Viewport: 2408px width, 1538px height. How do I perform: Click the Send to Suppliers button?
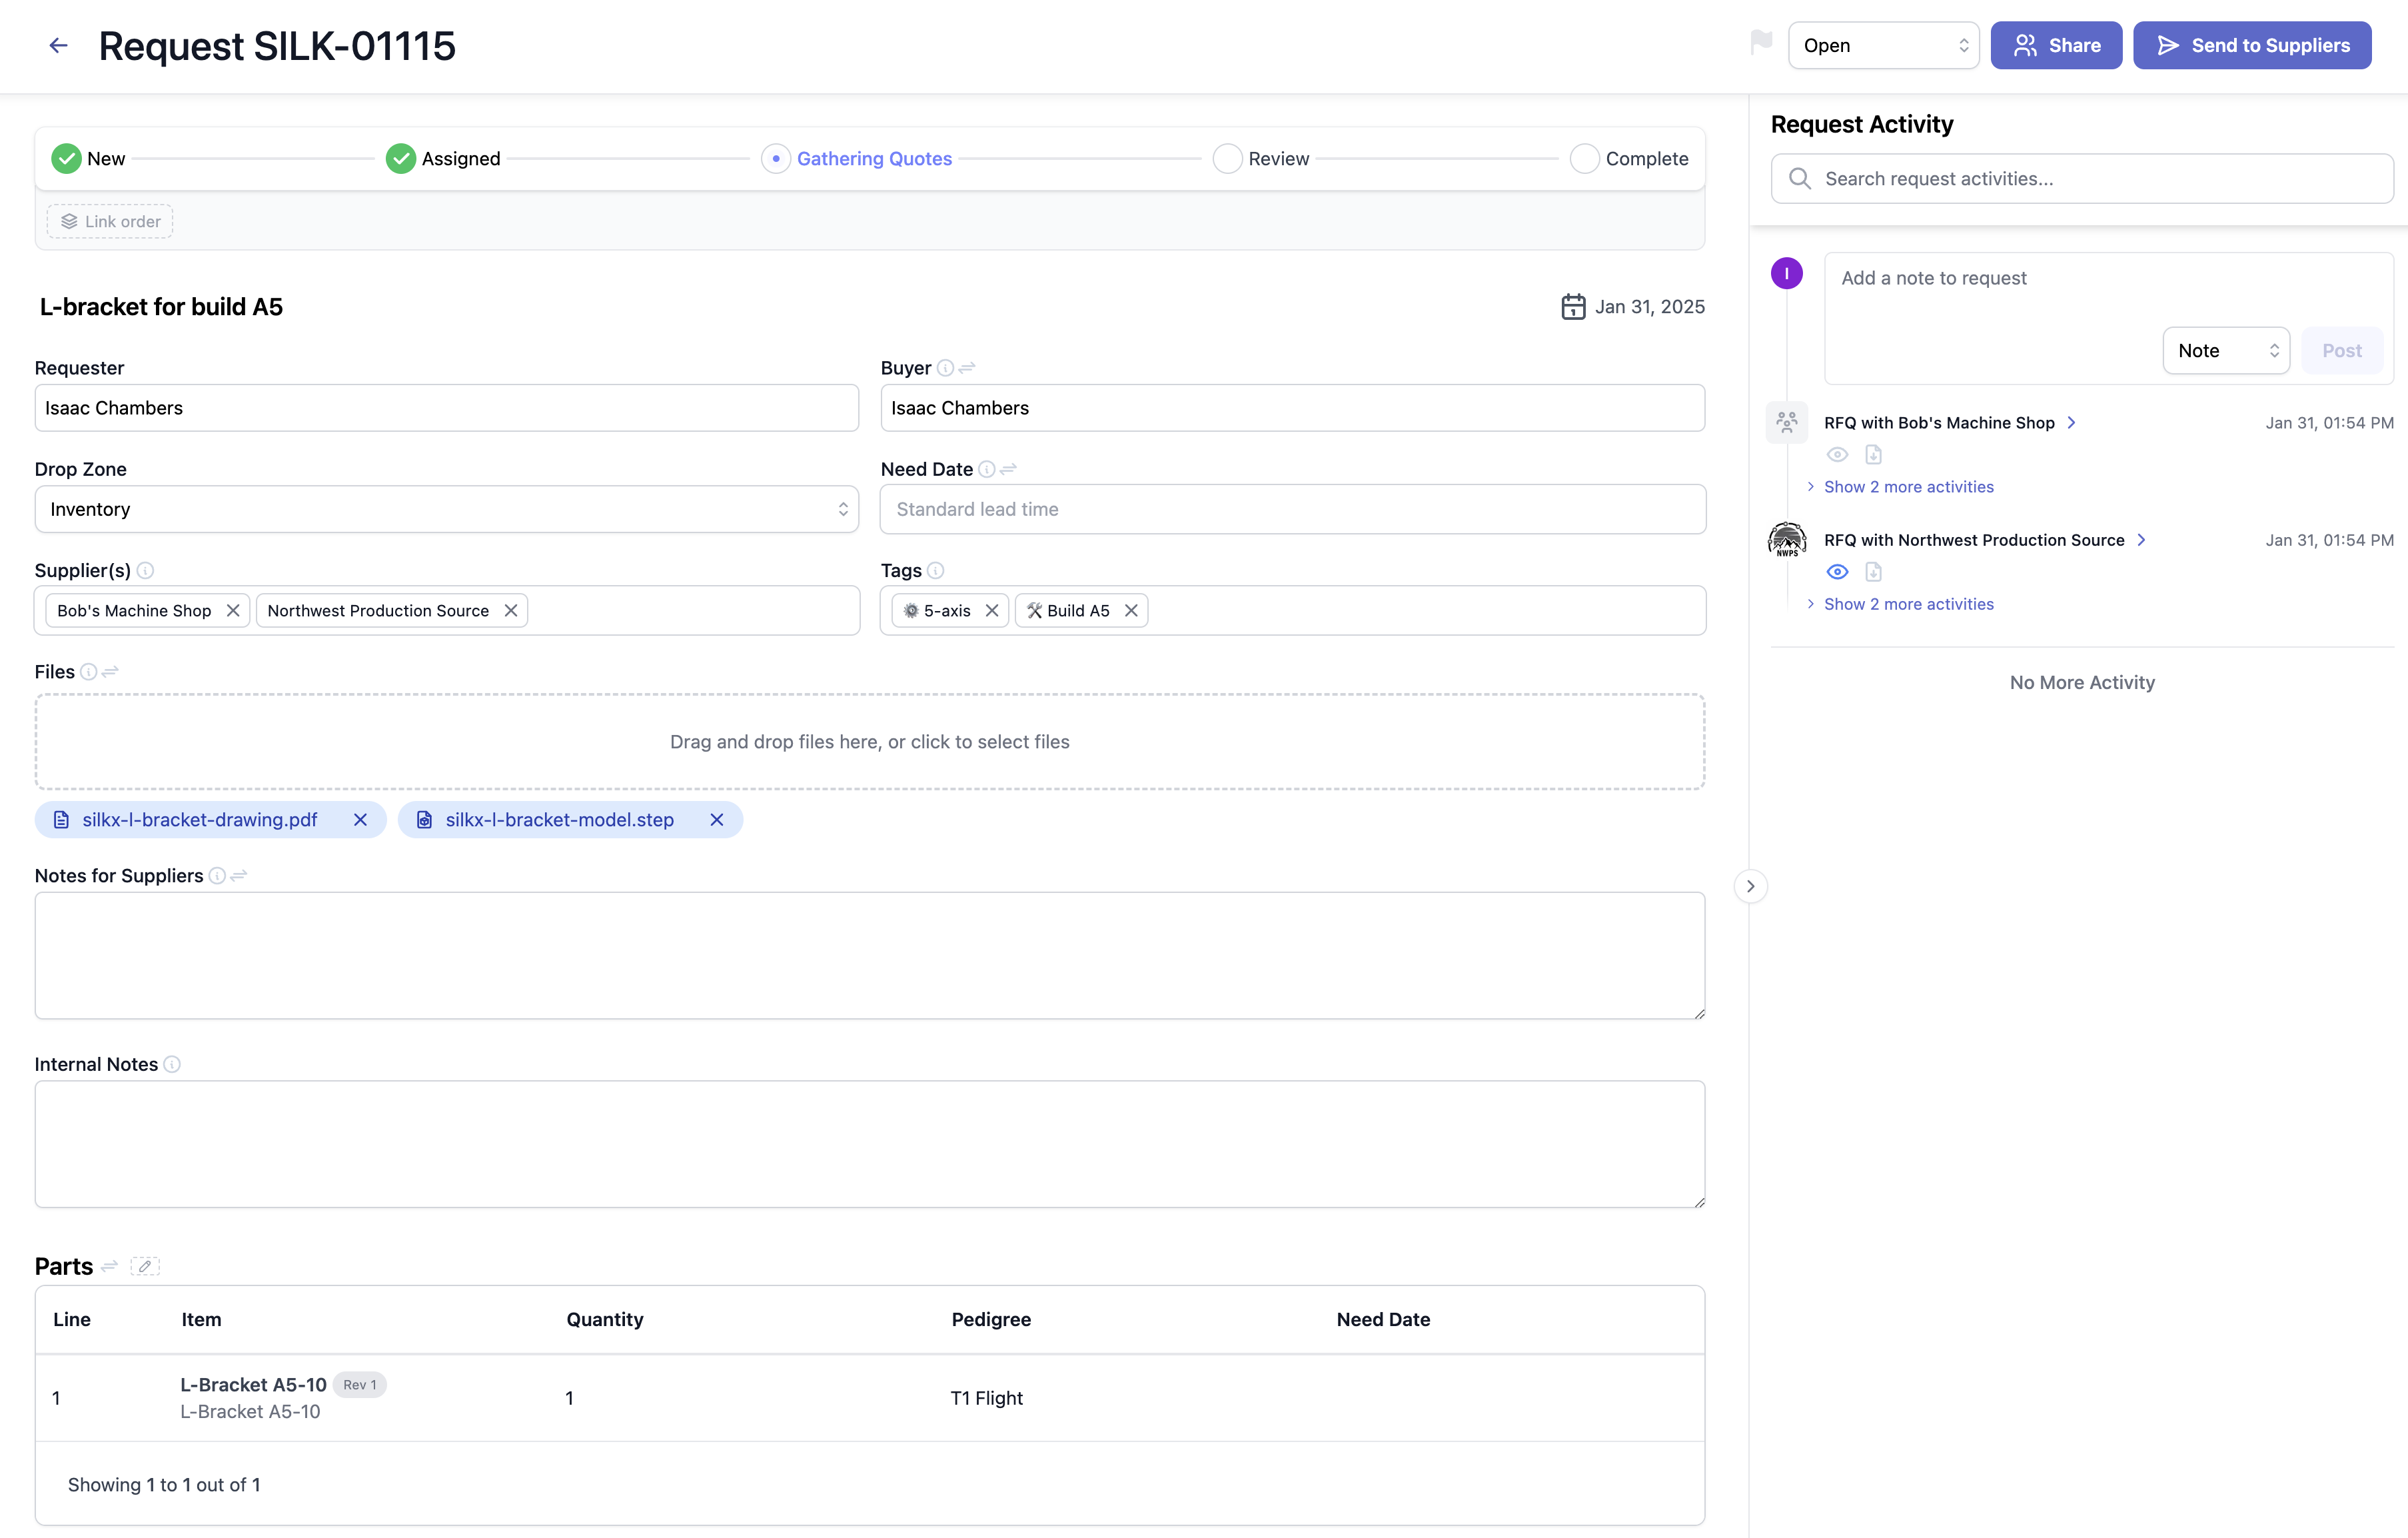[2252, 45]
